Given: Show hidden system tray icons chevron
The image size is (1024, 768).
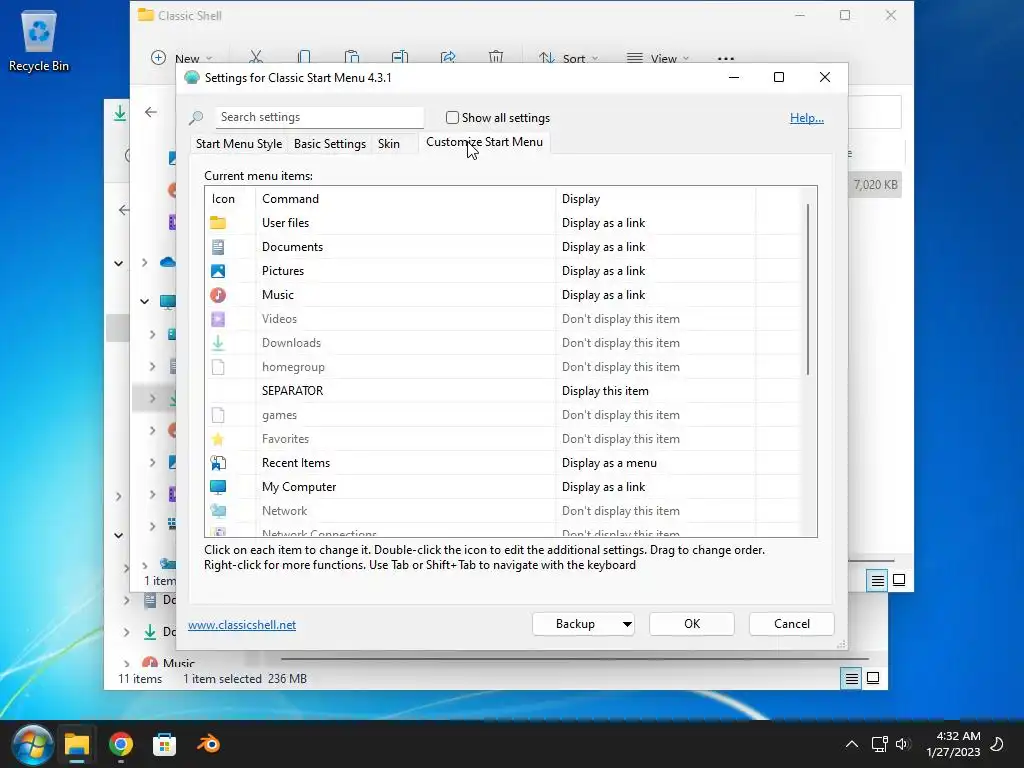Looking at the screenshot, I should 852,744.
